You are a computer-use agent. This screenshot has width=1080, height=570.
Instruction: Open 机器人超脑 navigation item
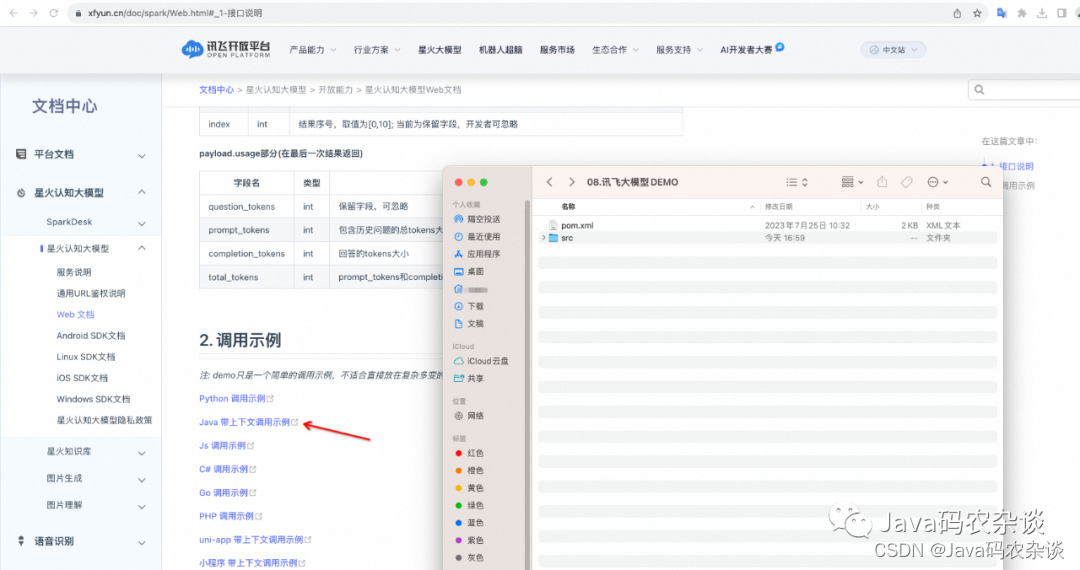tap(501, 50)
